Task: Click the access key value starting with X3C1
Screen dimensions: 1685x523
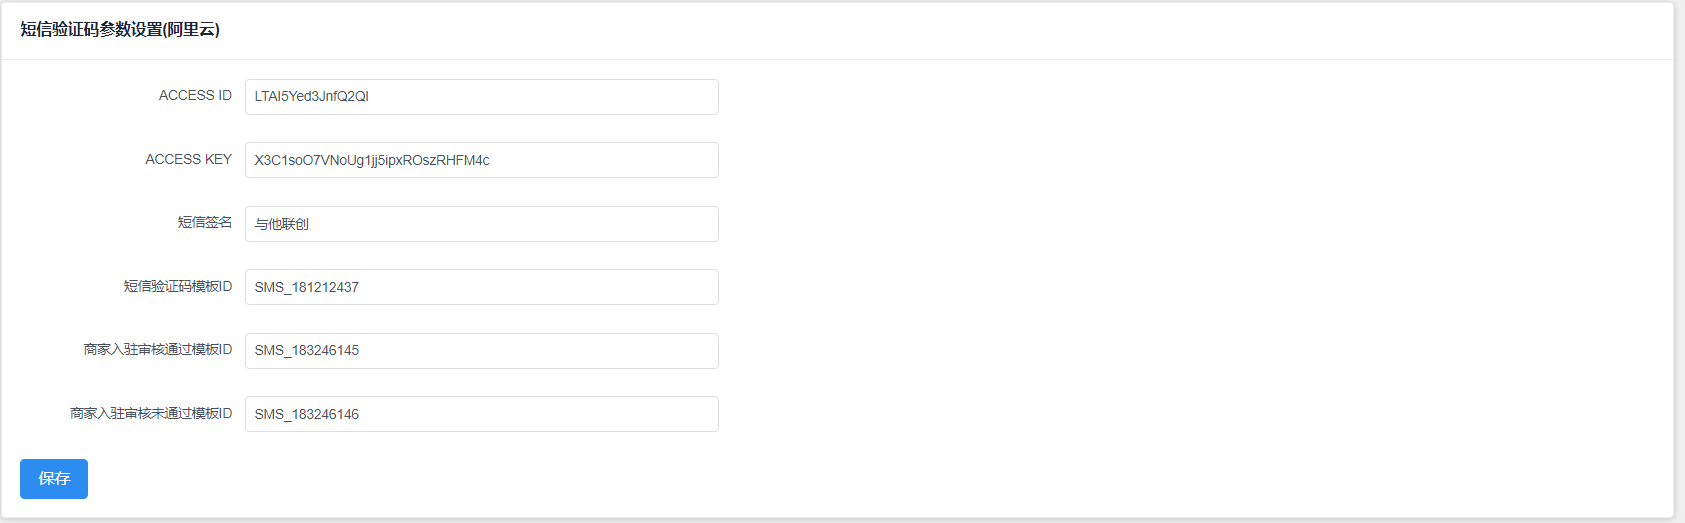Action: (x=371, y=160)
